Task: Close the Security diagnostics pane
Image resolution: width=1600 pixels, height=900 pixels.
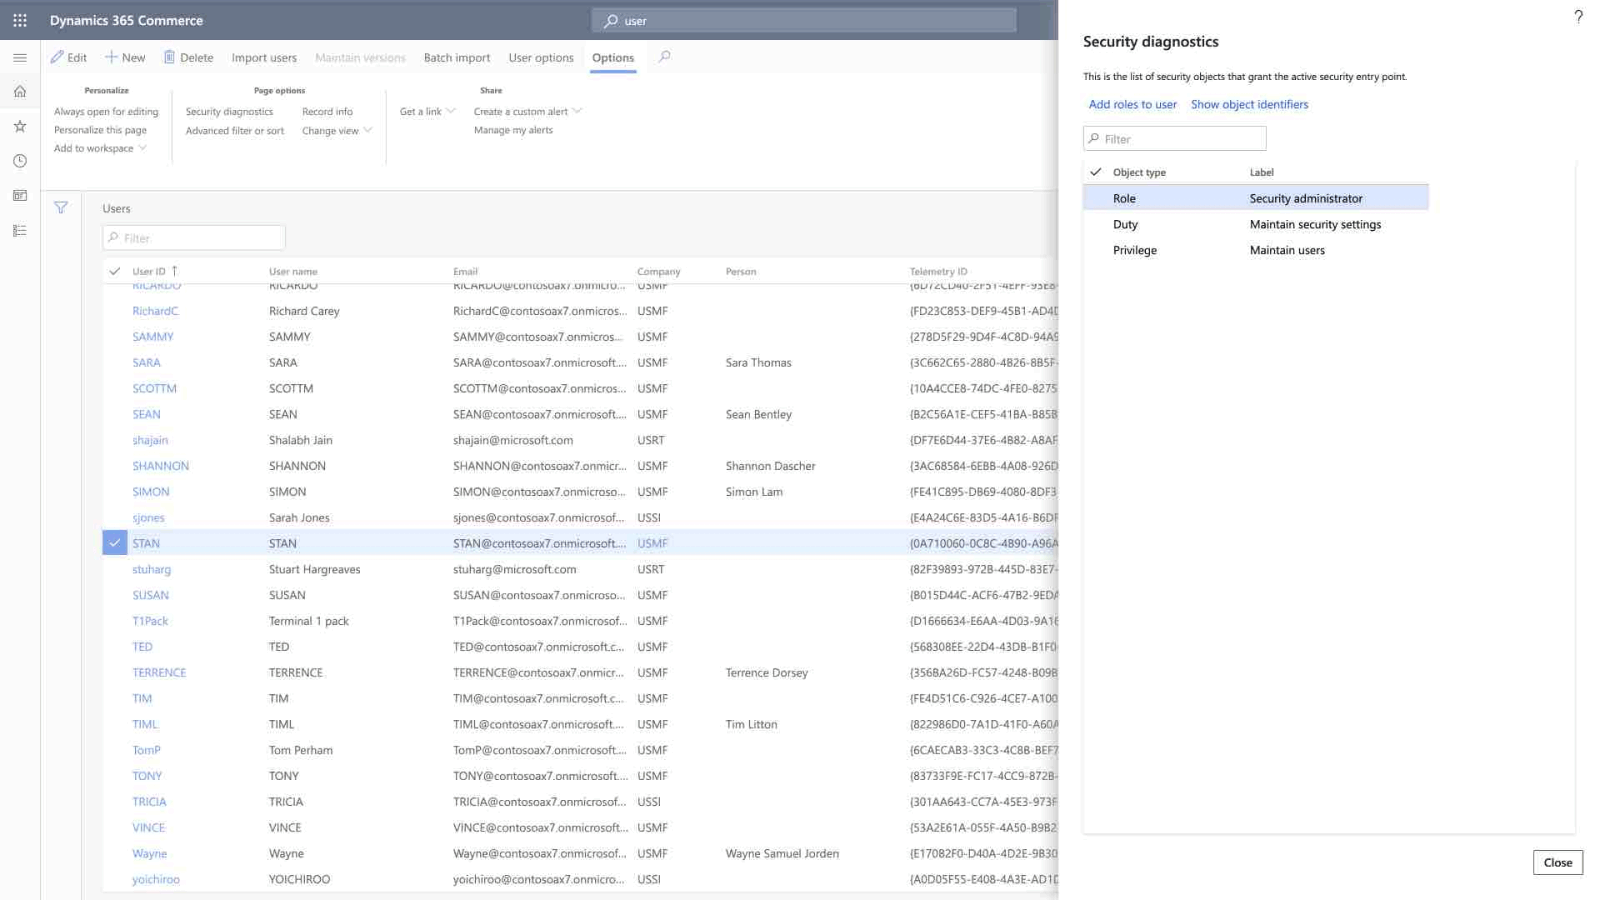Action: (x=1557, y=862)
